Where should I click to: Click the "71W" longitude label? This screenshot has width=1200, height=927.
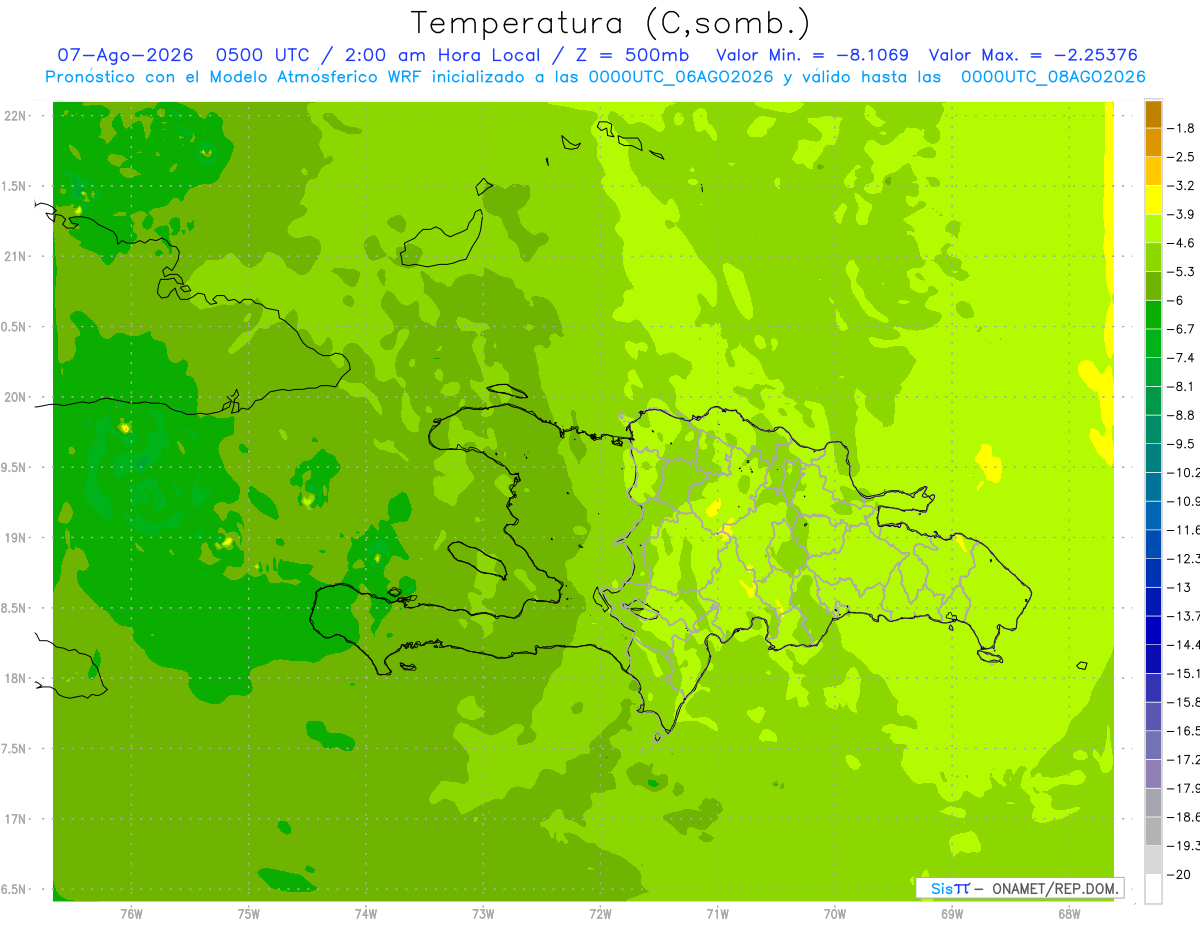point(717,913)
